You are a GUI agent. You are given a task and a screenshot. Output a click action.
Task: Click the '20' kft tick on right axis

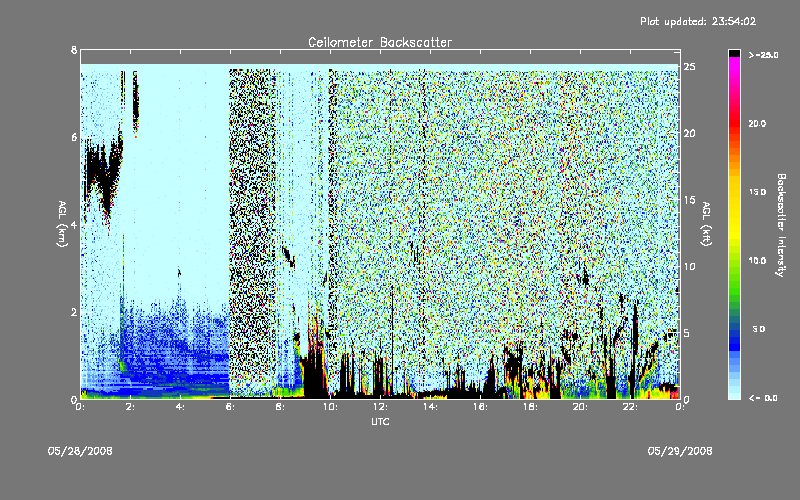689,133
